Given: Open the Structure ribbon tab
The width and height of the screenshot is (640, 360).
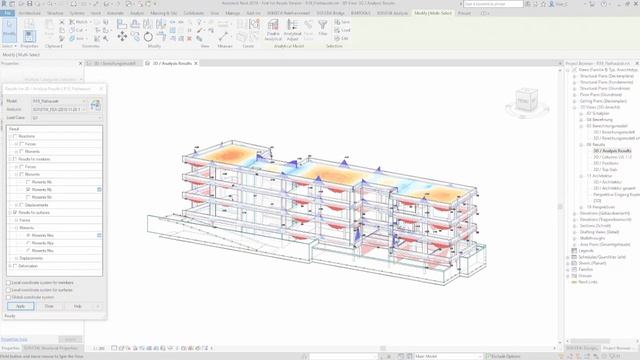Looking at the screenshot, I should pos(55,13).
